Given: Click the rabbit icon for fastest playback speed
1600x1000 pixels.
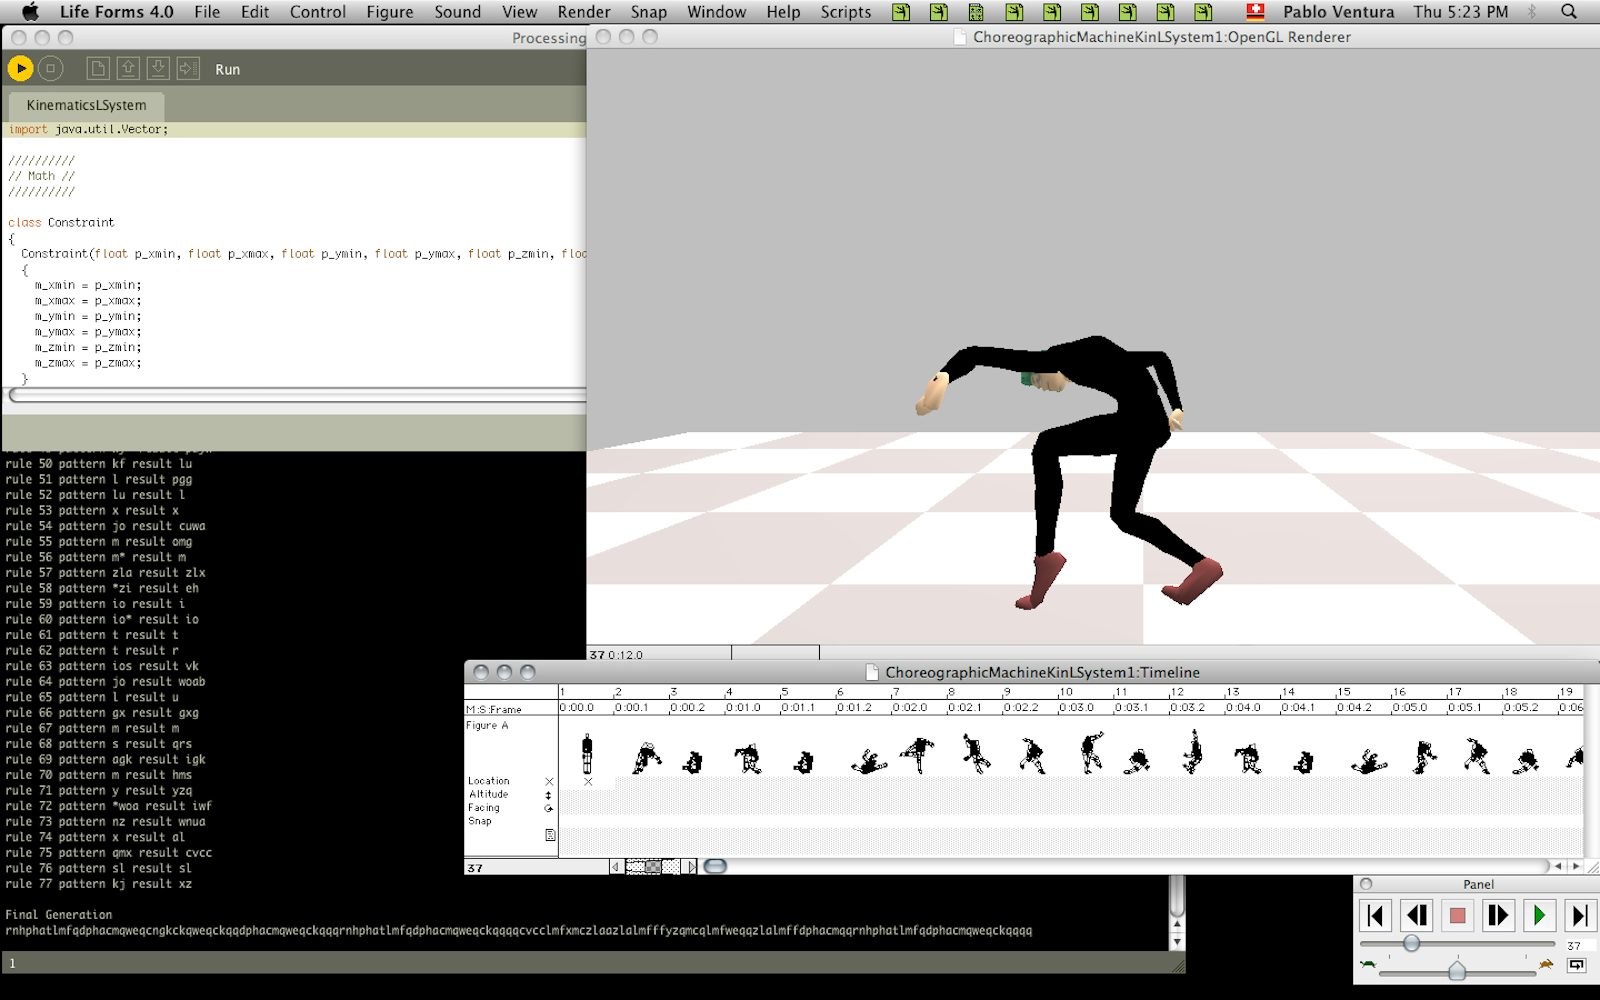Looking at the screenshot, I should click(x=1546, y=964).
